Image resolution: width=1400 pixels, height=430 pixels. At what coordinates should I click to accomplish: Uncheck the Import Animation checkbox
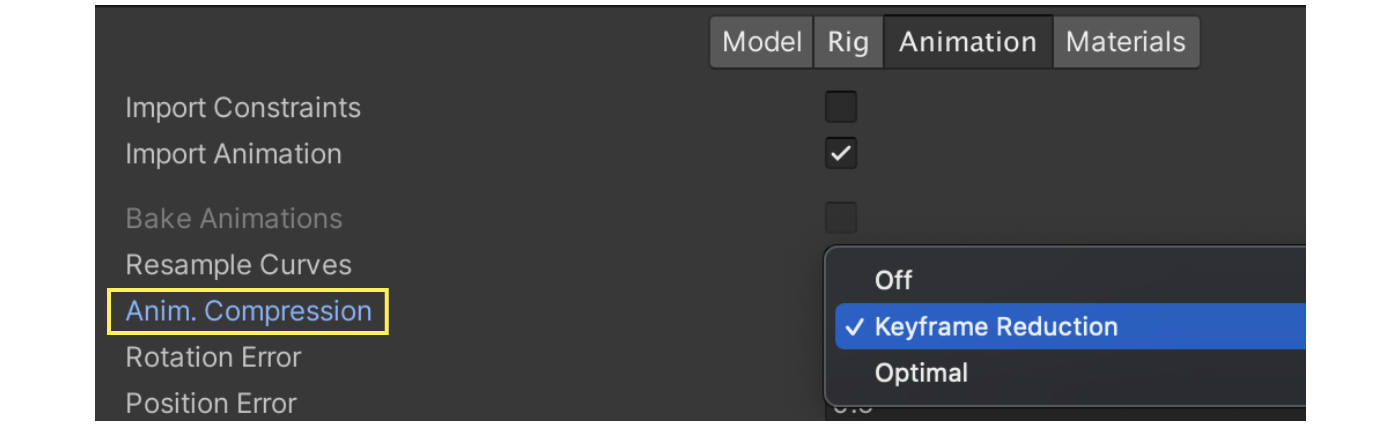[x=841, y=154]
